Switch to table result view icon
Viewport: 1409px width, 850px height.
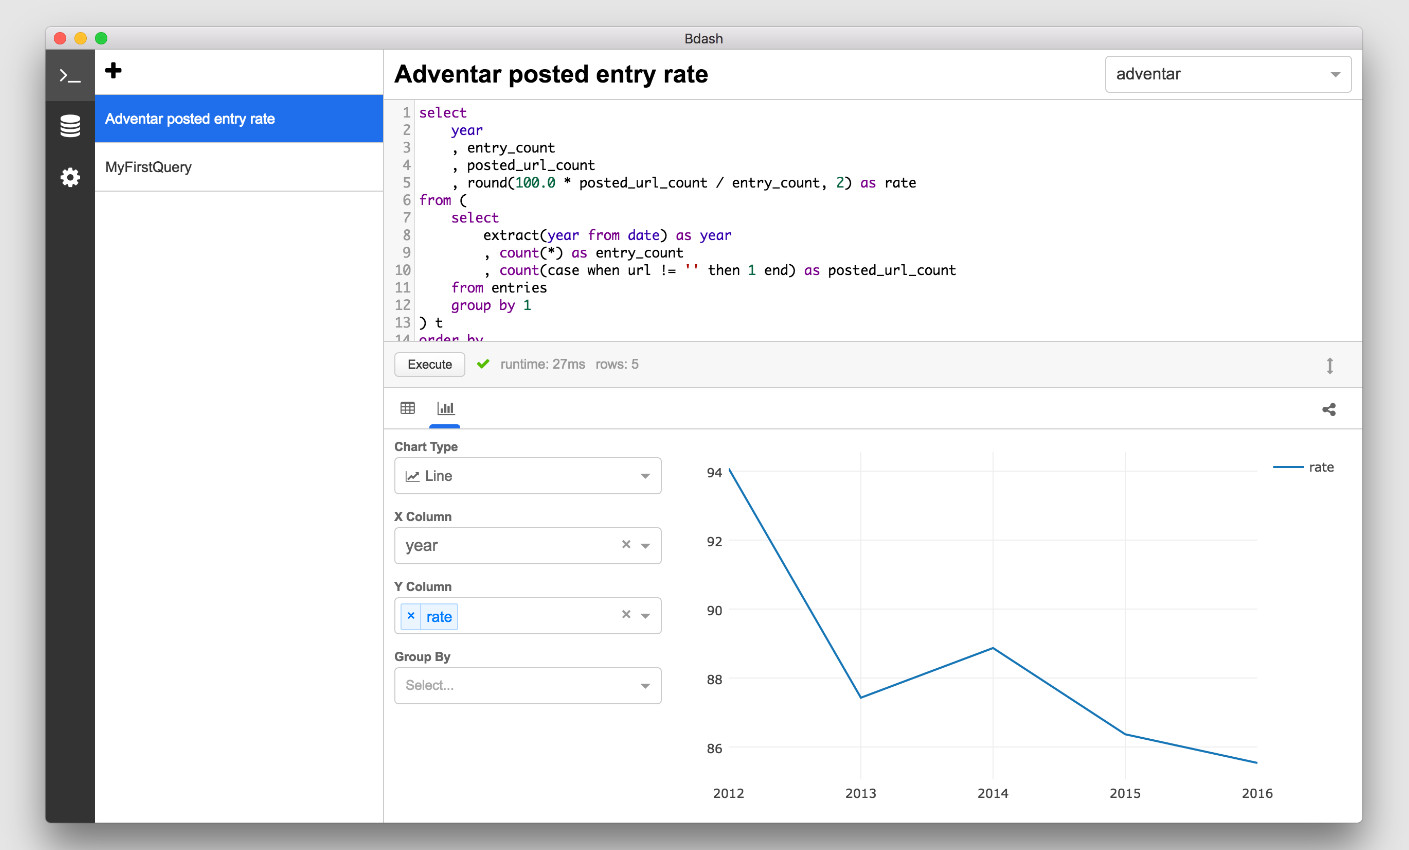coord(408,408)
